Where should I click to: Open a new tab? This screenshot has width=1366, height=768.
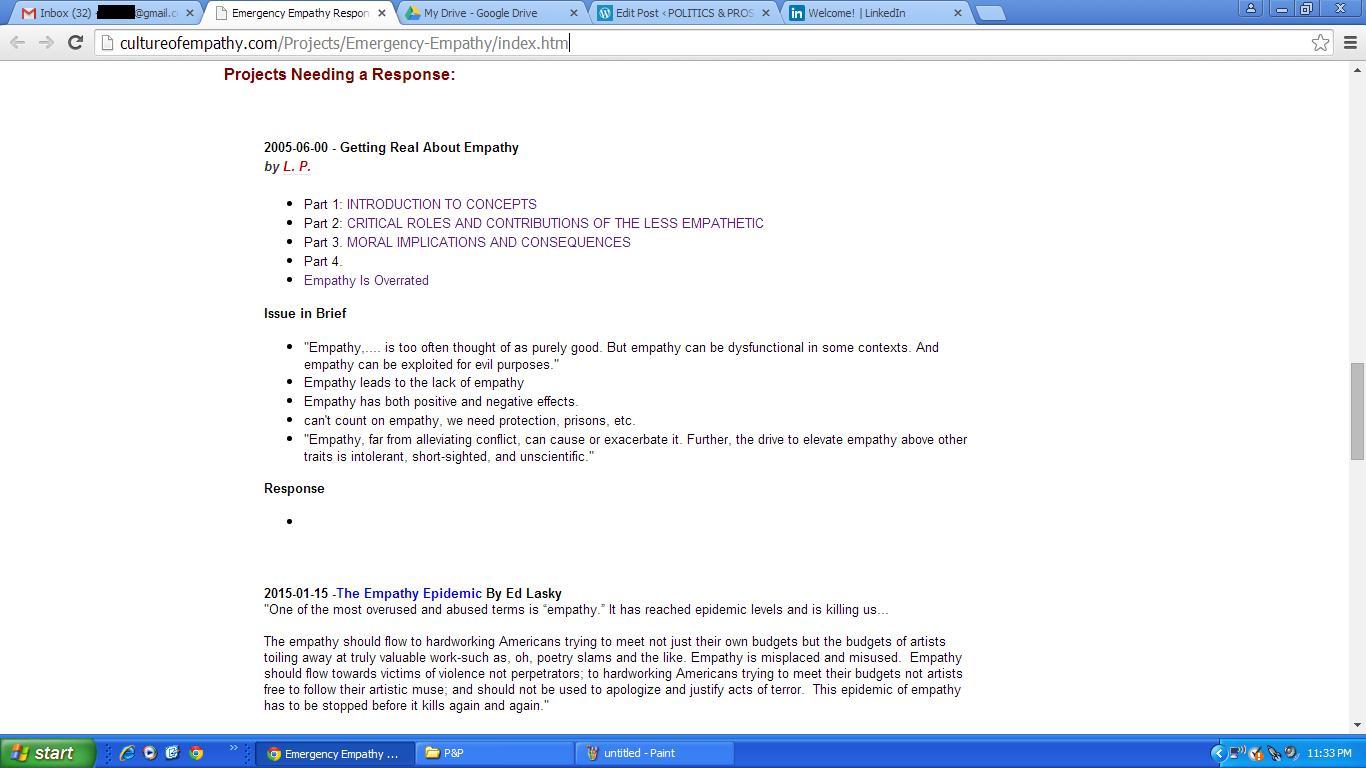[x=989, y=13]
